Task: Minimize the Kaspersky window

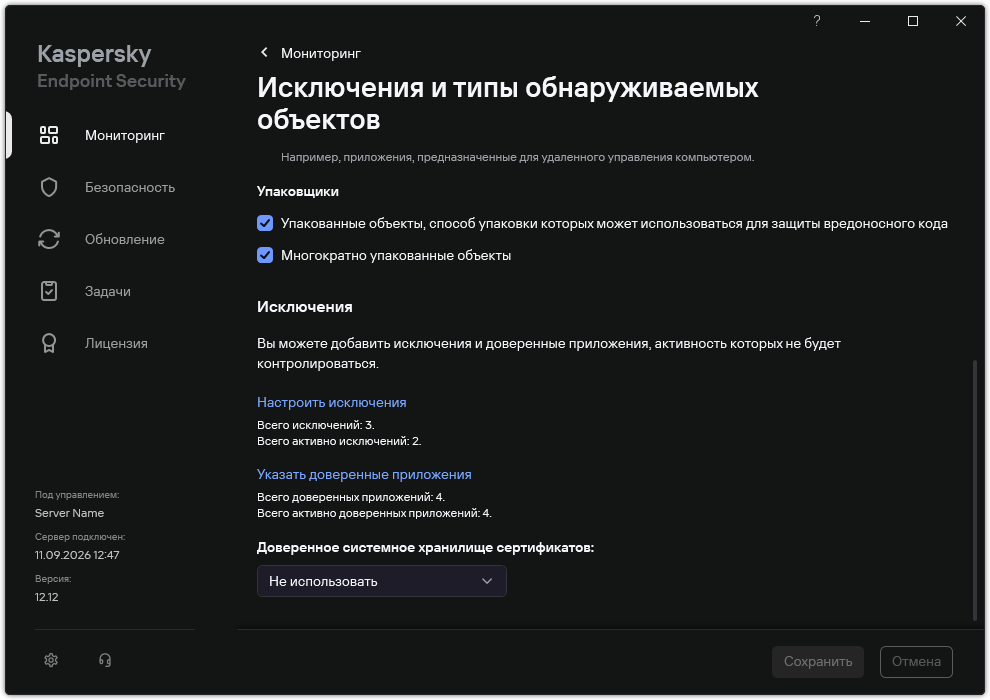Action: pyautogui.click(x=865, y=21)
